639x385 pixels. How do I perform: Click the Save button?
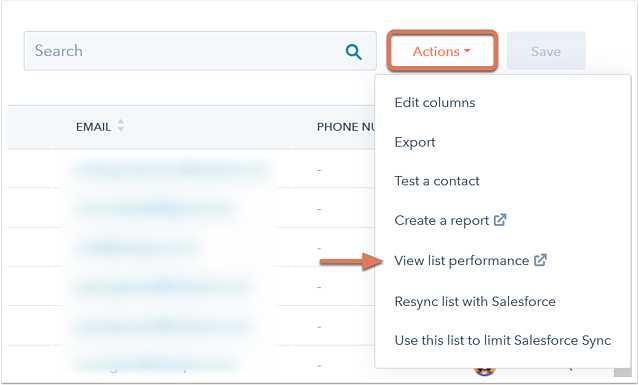[546, 51]
